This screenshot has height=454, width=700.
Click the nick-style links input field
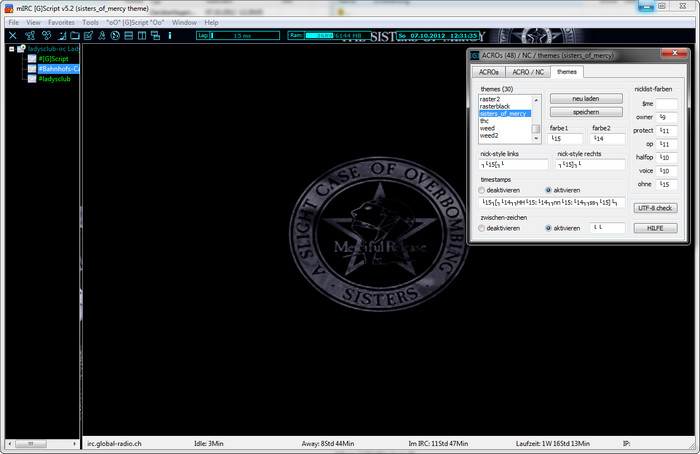pyautogui.click(x=513, y=165)
